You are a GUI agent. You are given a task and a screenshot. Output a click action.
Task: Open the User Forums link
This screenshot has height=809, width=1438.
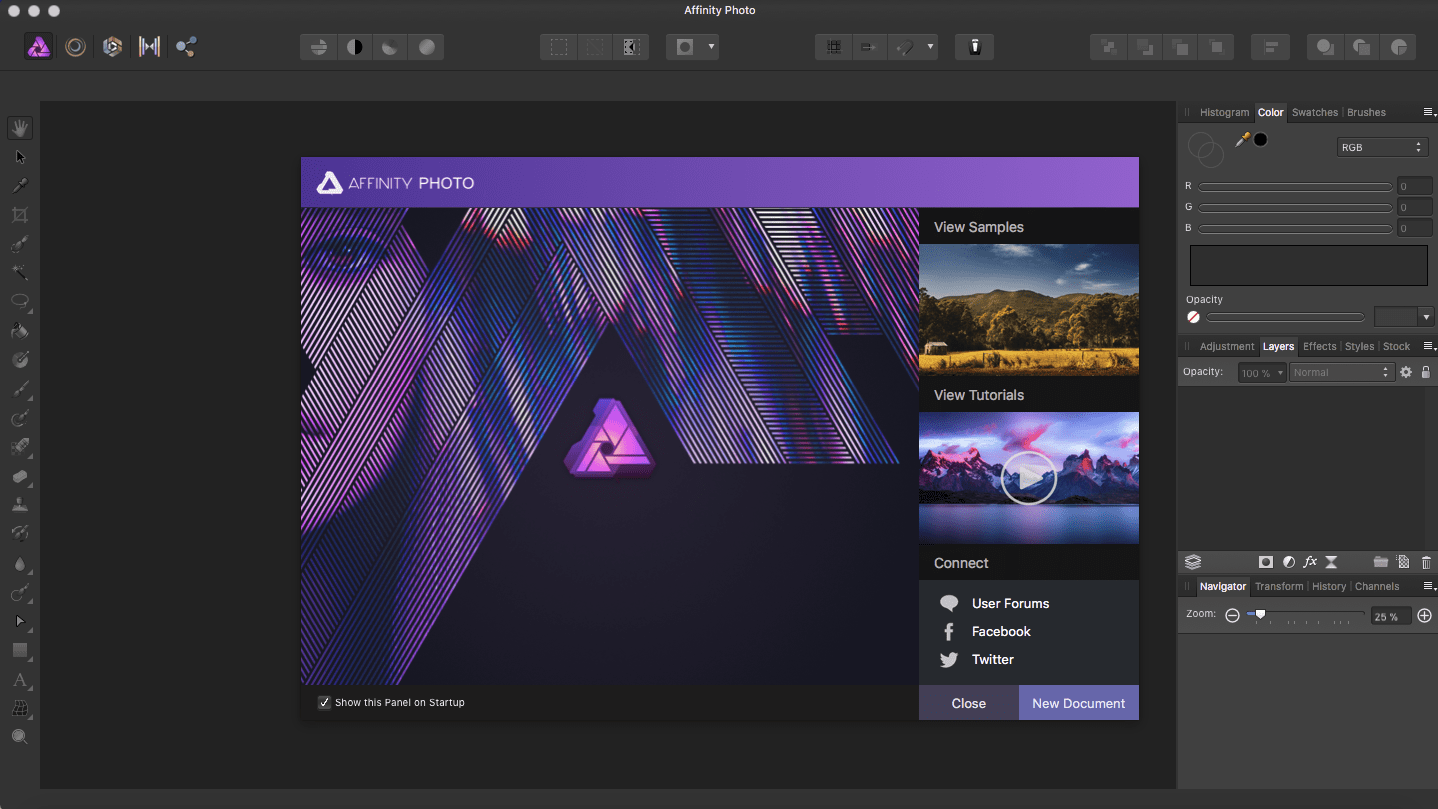click(1010, 603)
